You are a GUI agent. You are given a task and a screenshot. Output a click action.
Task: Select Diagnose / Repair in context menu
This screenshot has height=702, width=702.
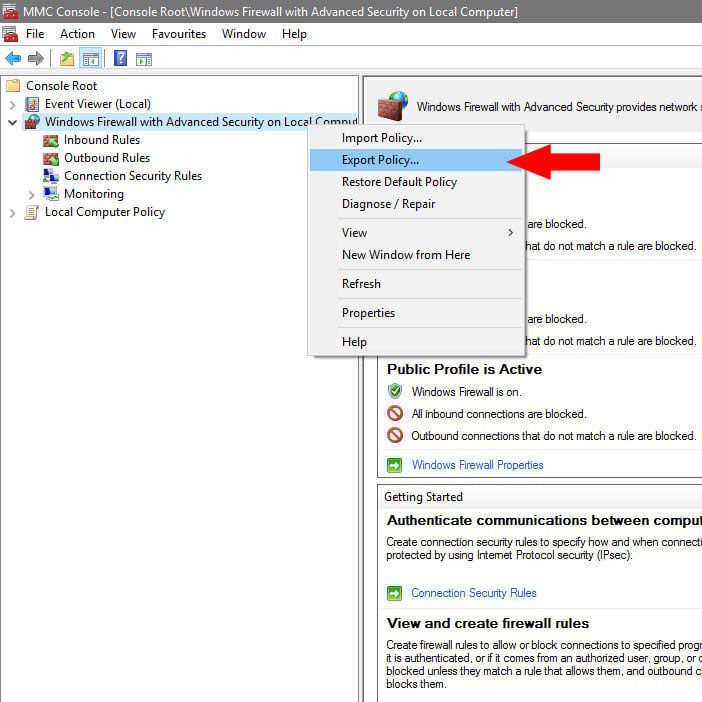(x=416, y=204)
